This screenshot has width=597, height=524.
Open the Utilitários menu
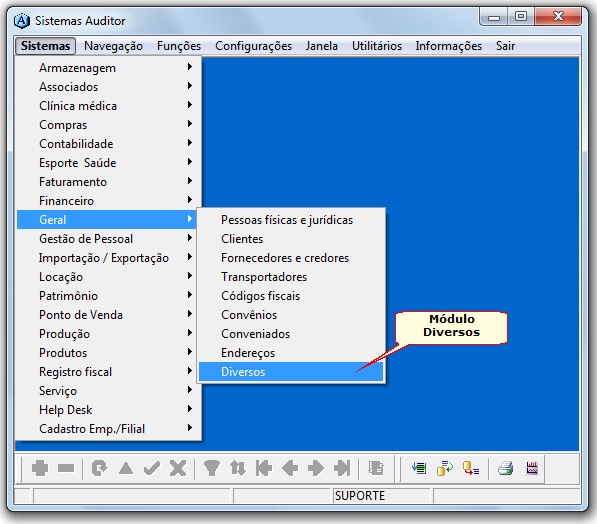pyautogui.click(x=377, y=46)
